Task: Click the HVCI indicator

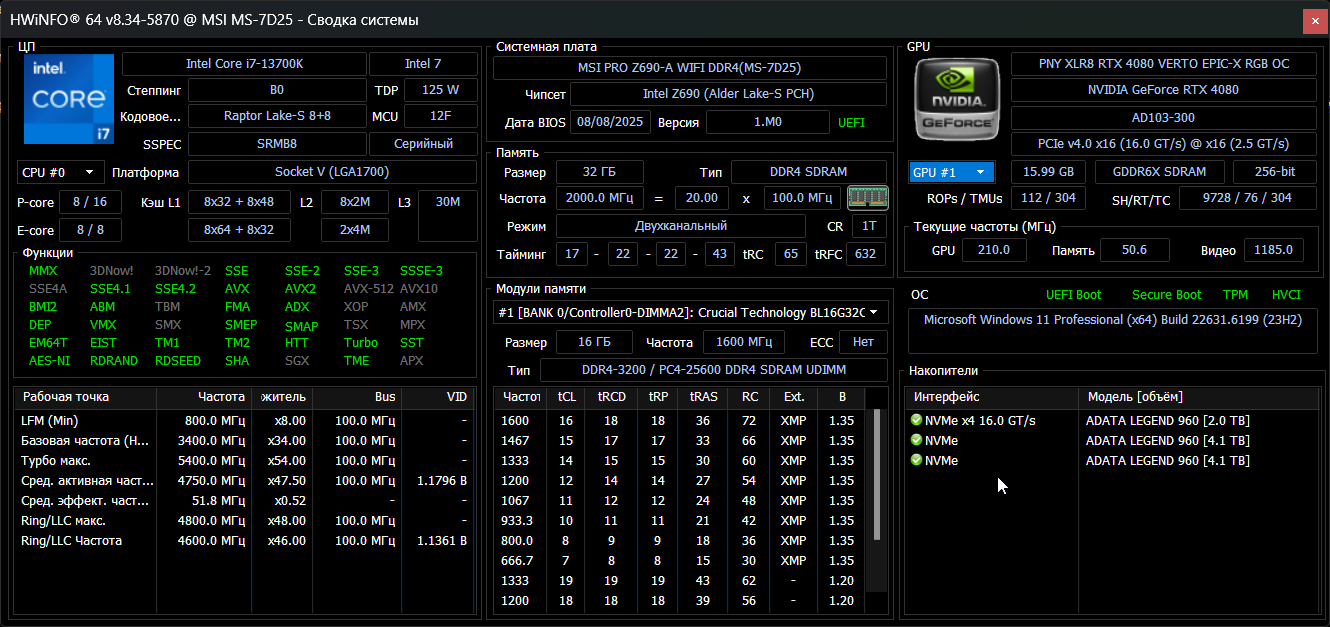Action: pyautogui.click(x=1286, y=295)
